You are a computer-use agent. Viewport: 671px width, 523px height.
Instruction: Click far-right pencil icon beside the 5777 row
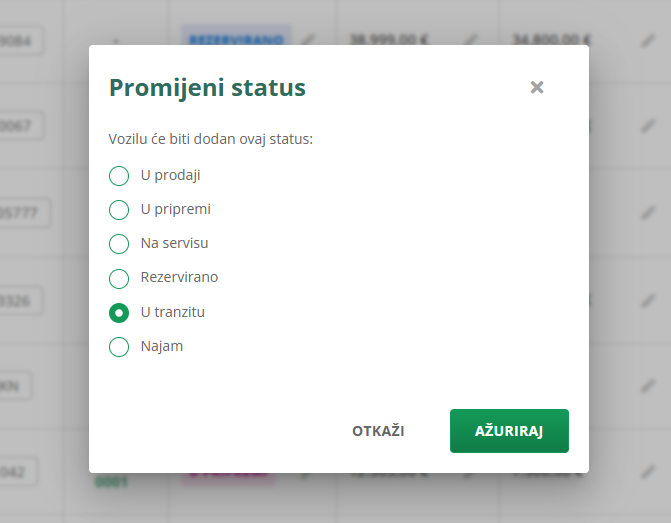click(648, 212)
